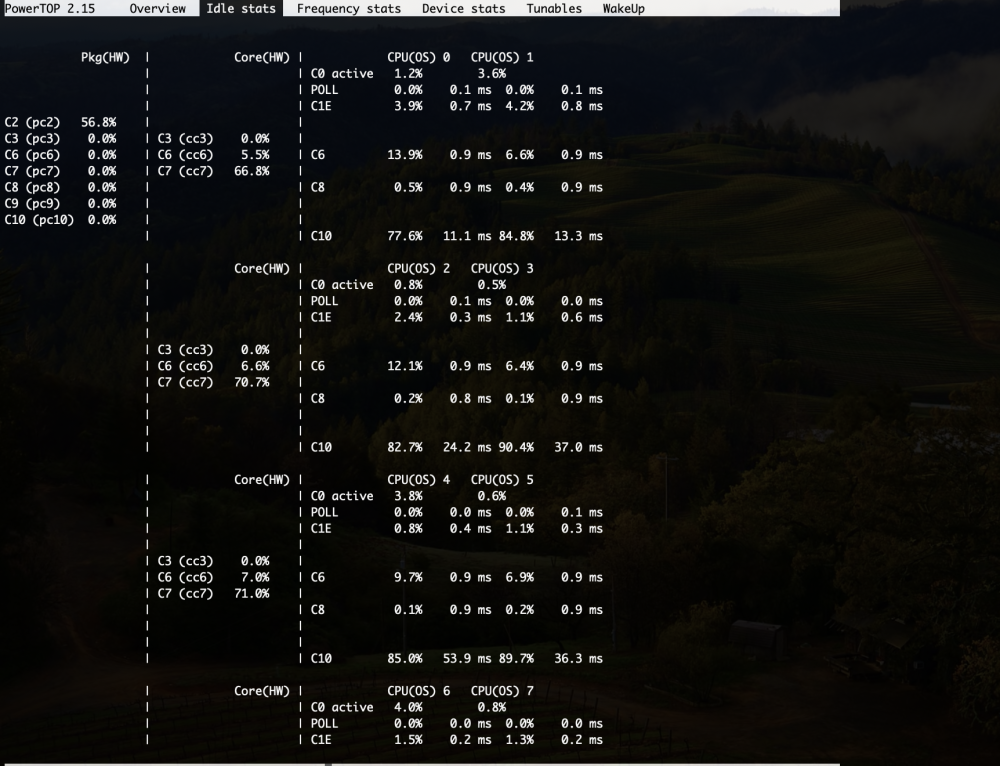This screenshot has height=766, width=1000.
Task: Click the 85.0% C10 residency value
Action: tap(405, 658)
